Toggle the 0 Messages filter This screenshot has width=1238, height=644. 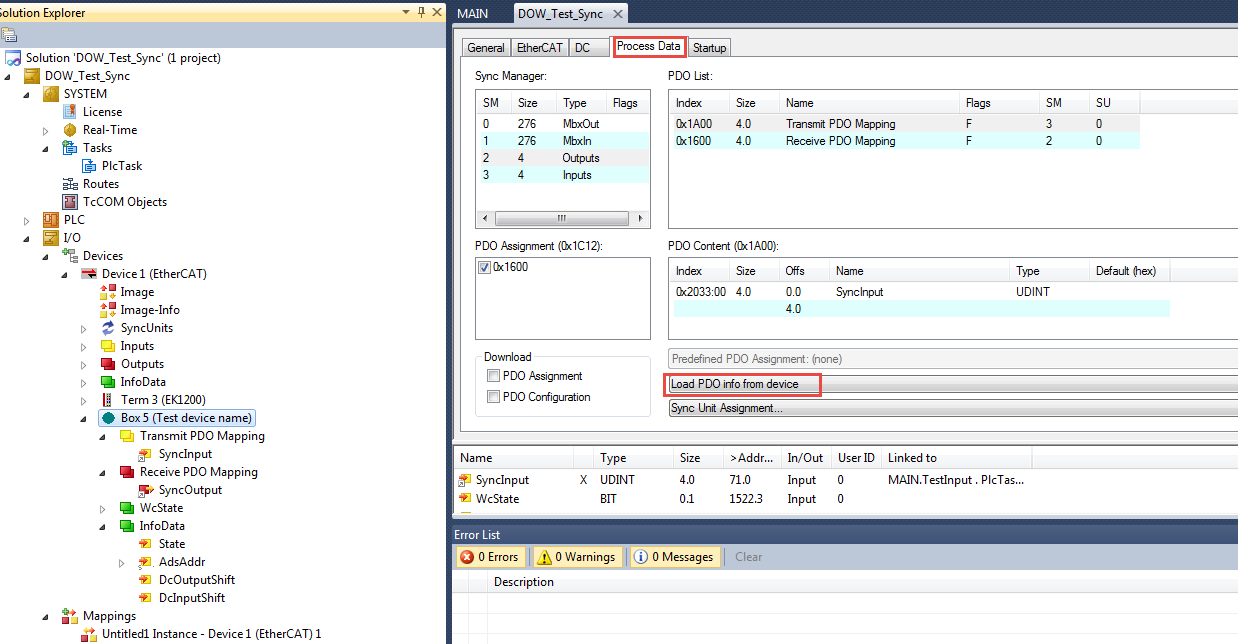[674, 557]
